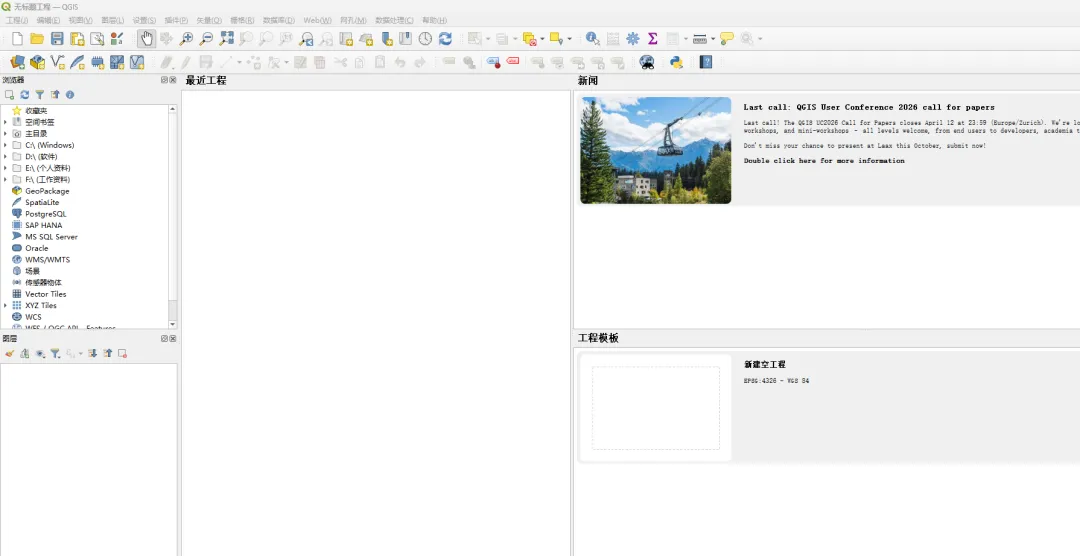Open the select-by-location yellow square dropdown arrow
This screenshot has width=1080, height=556.
(x=570, y=39)
